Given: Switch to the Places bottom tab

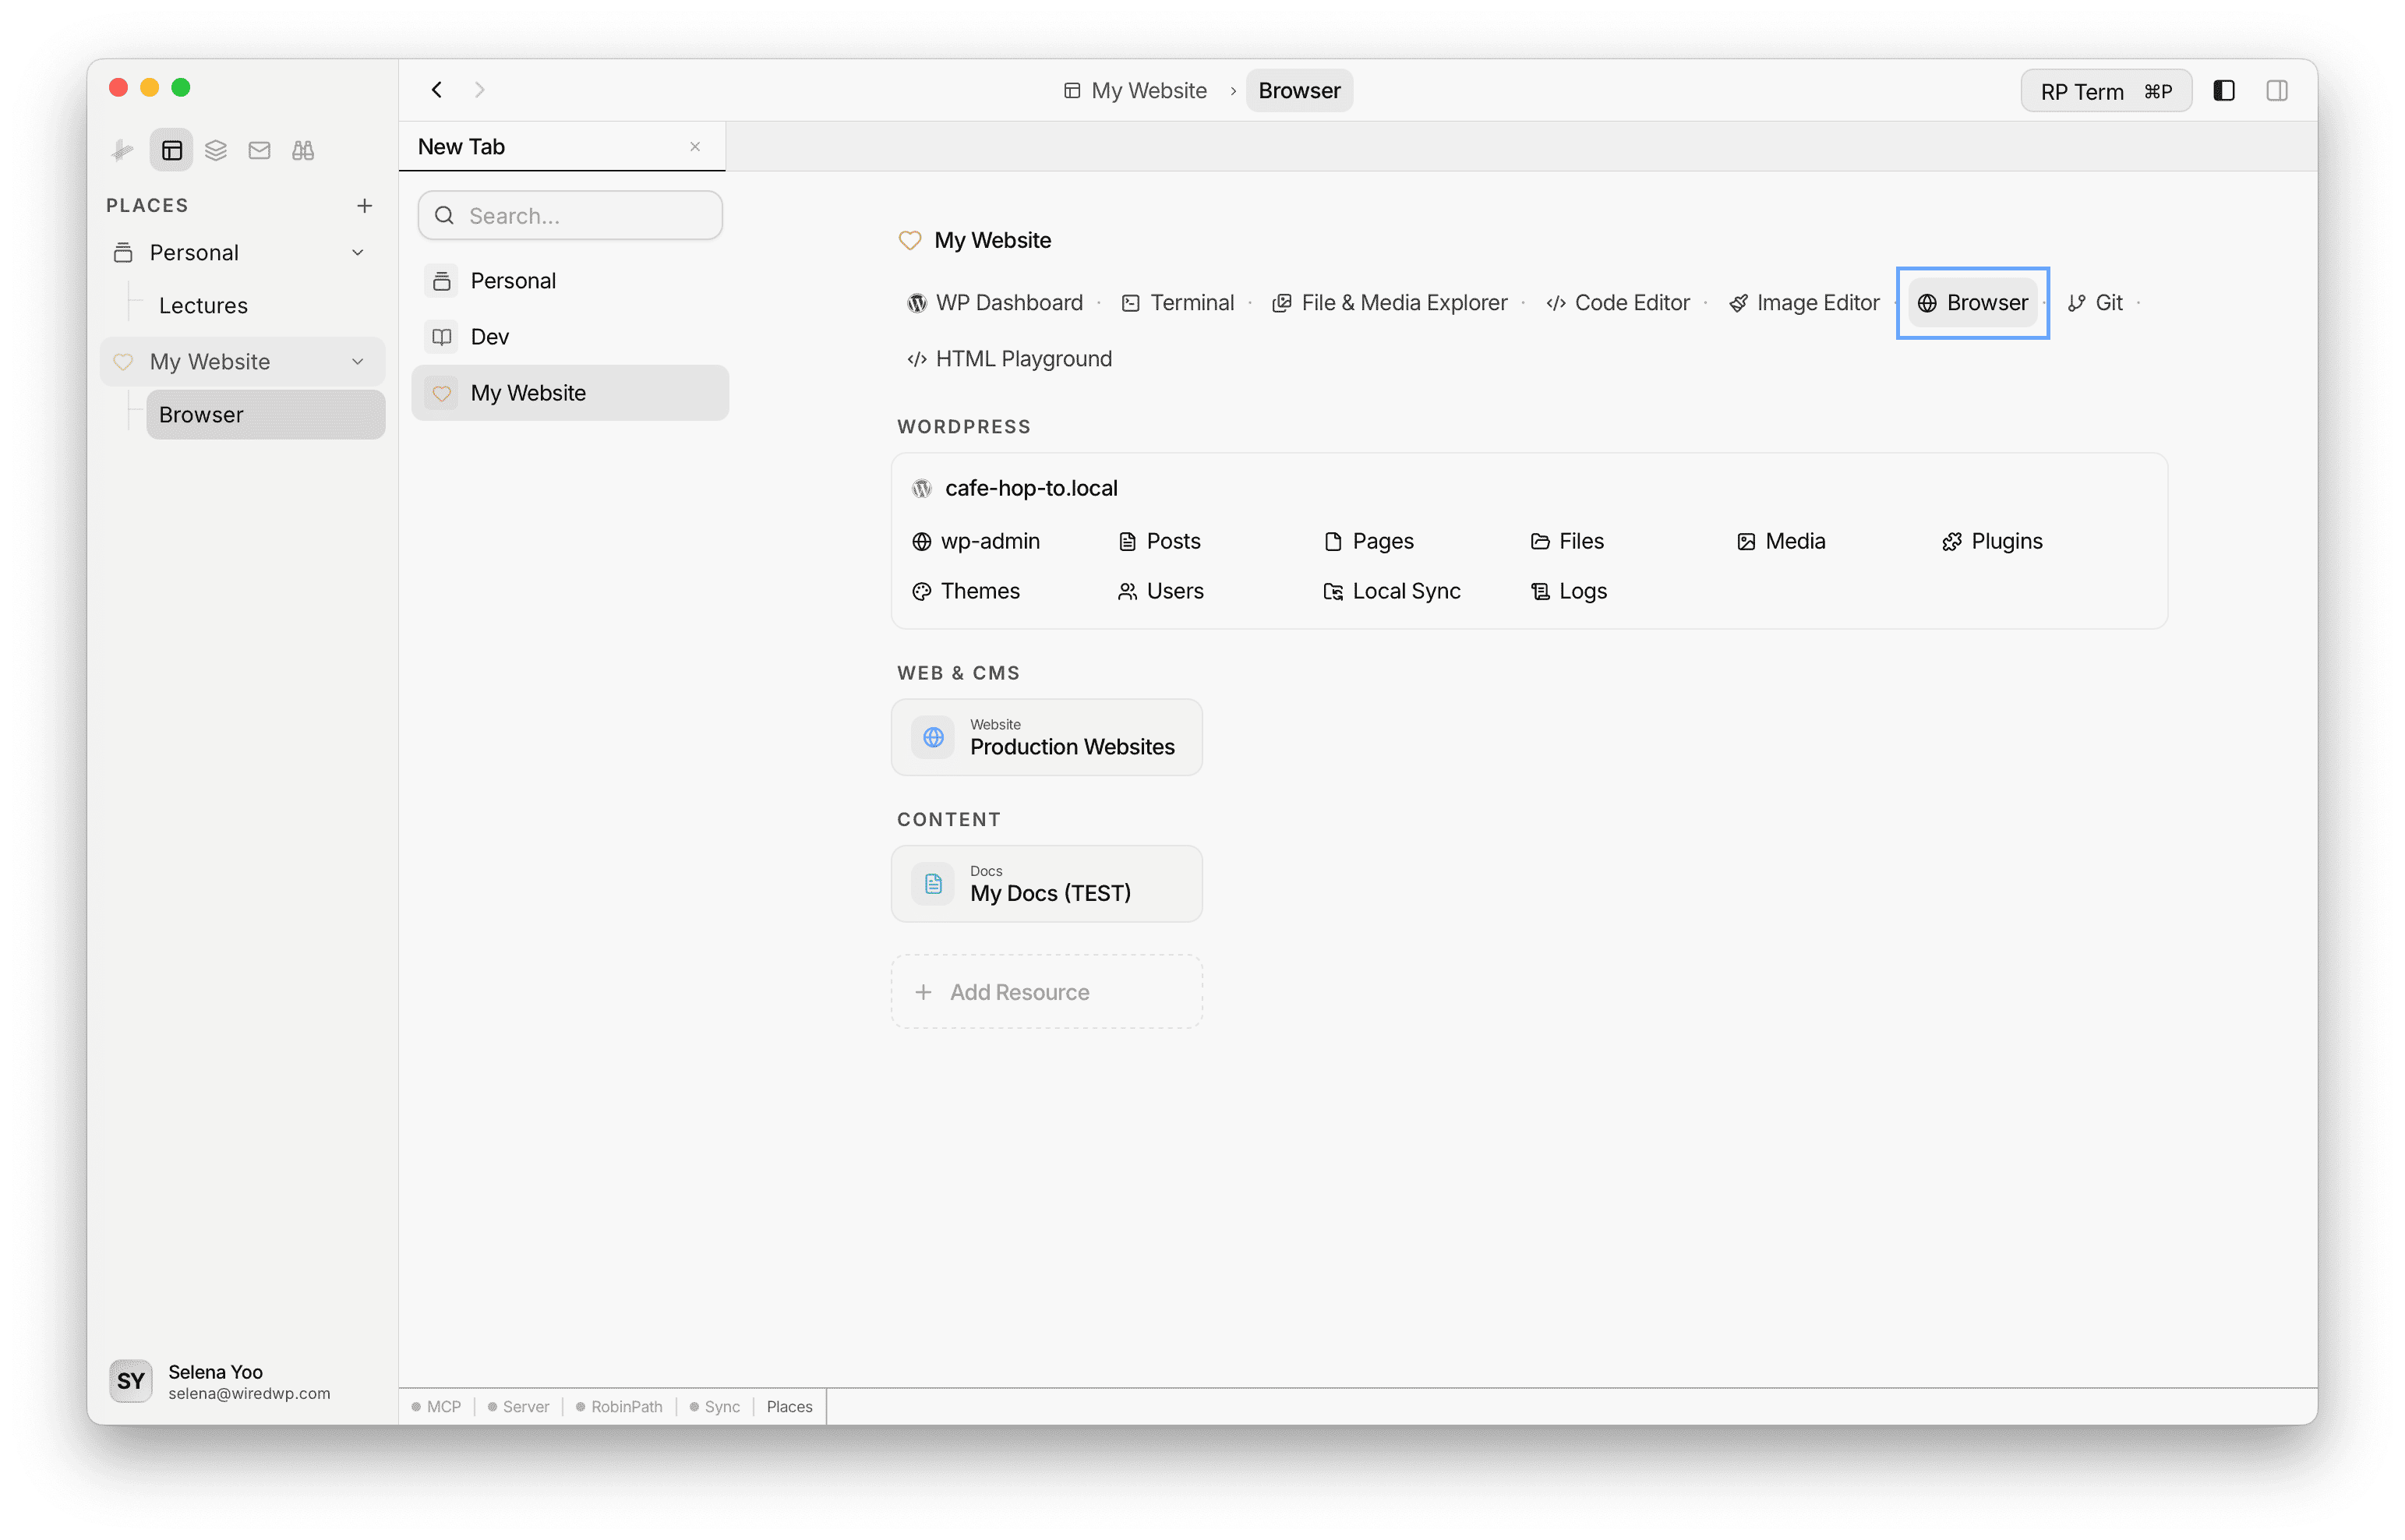Looking at the screenshot, I should coord(789,1406).
